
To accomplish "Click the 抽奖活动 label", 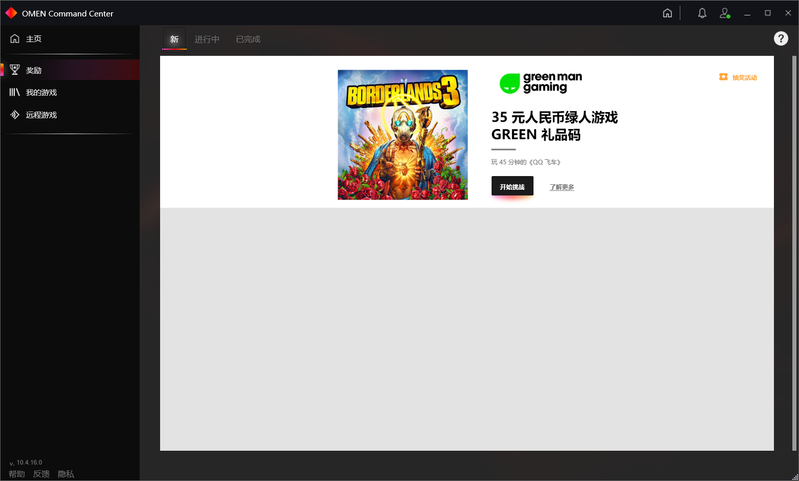I will (744, 77).
